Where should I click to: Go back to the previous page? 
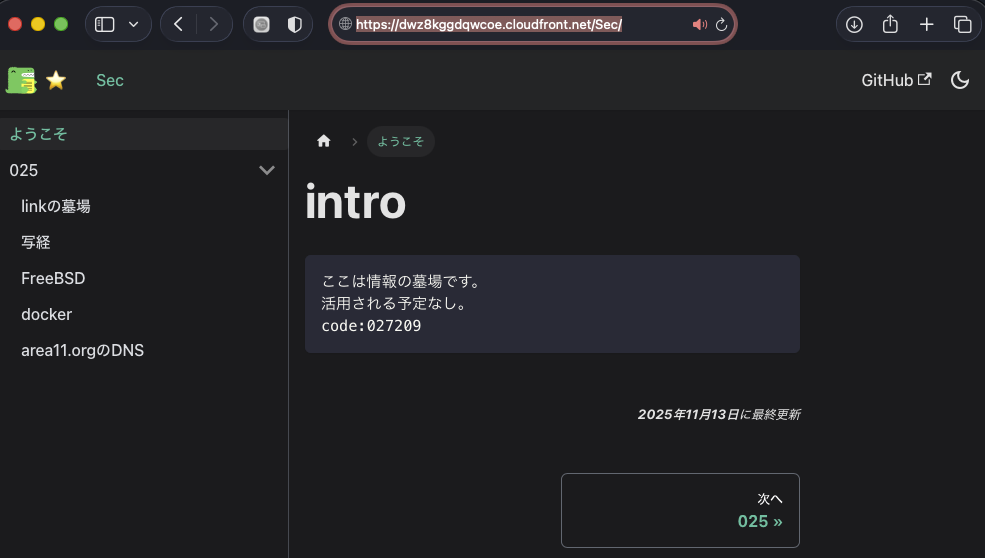pos(178,25)
